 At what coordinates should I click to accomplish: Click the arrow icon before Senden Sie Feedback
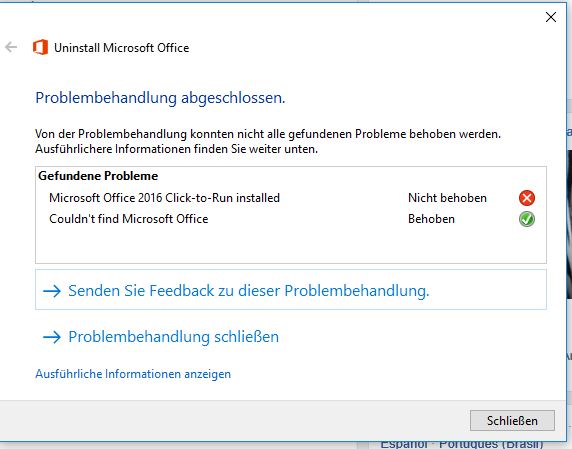click(x=52, y=291)
